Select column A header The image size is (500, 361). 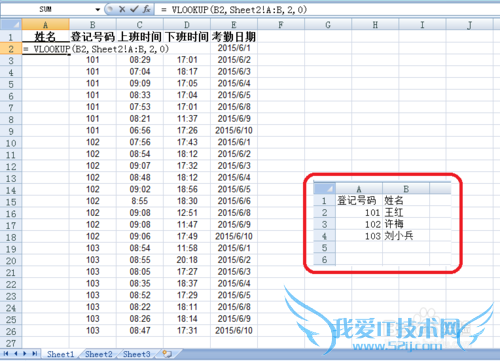[x=46, y=25]
